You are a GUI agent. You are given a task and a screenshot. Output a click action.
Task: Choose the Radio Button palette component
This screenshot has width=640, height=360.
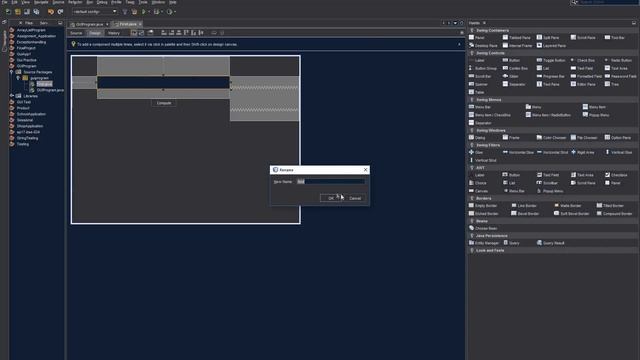pyautogui.click(x=618, y=60)
